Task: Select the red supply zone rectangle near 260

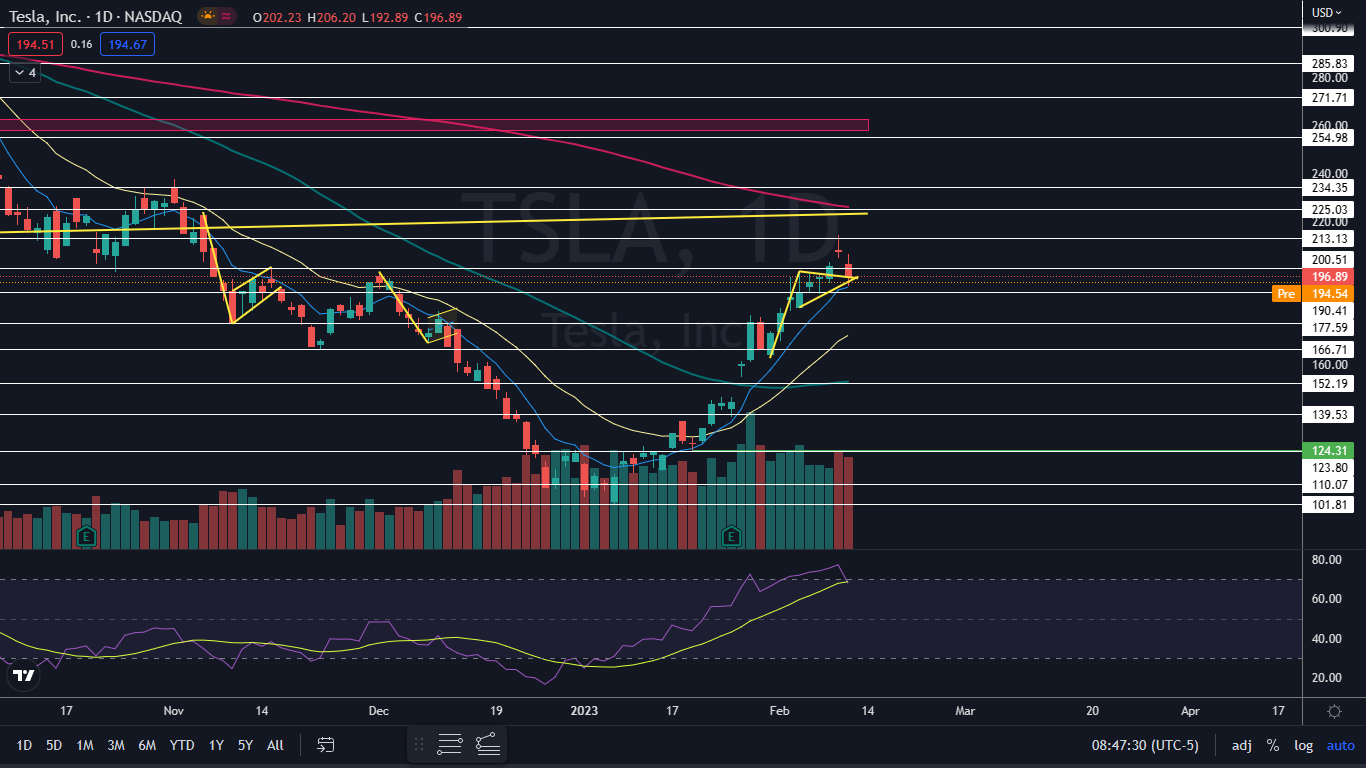Action: click(x=434, y=125)
